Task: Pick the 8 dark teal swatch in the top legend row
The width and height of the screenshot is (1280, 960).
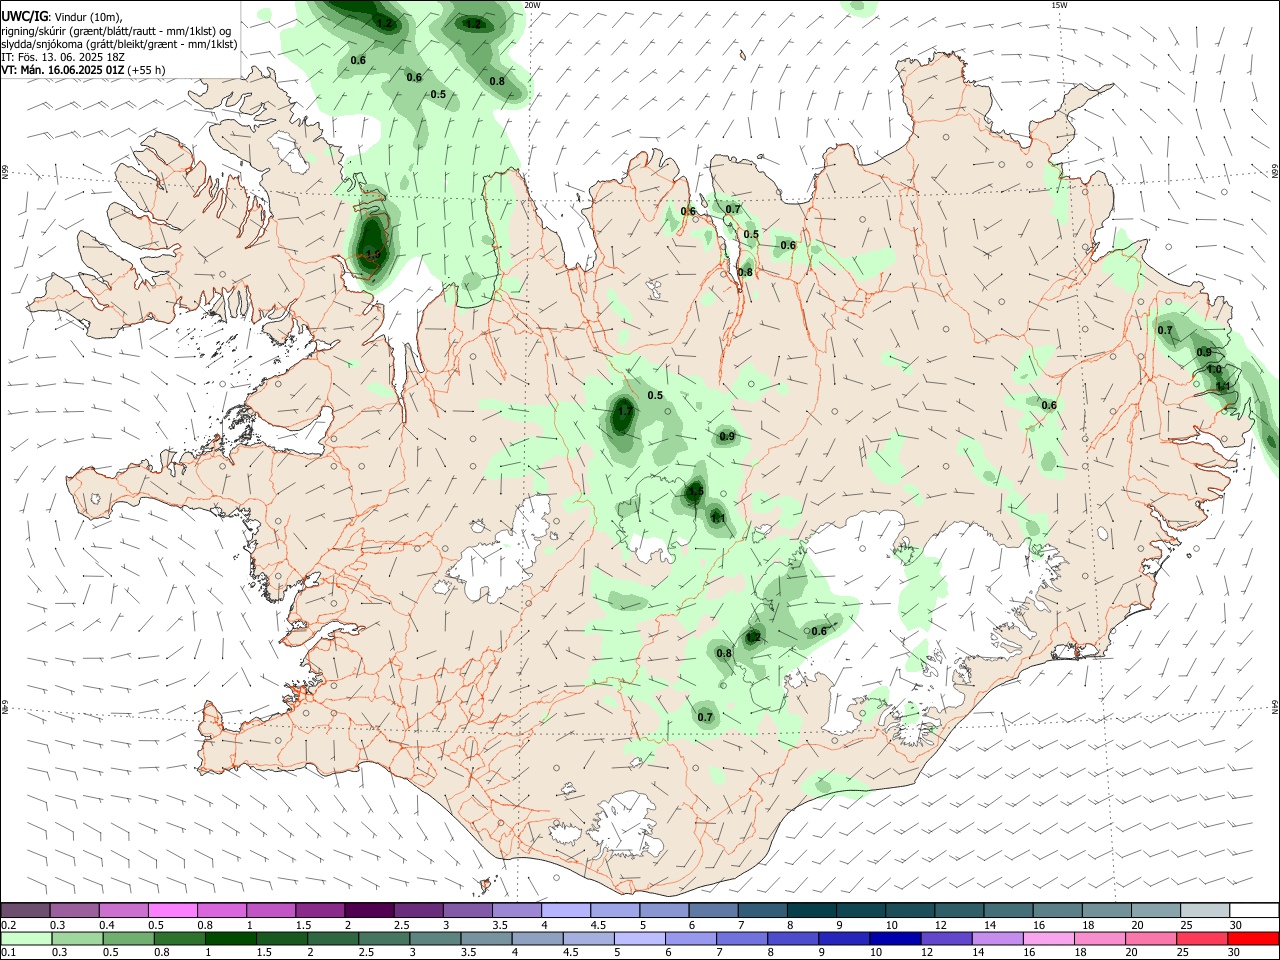Action: pyautogui.click(x=810, y=911)
